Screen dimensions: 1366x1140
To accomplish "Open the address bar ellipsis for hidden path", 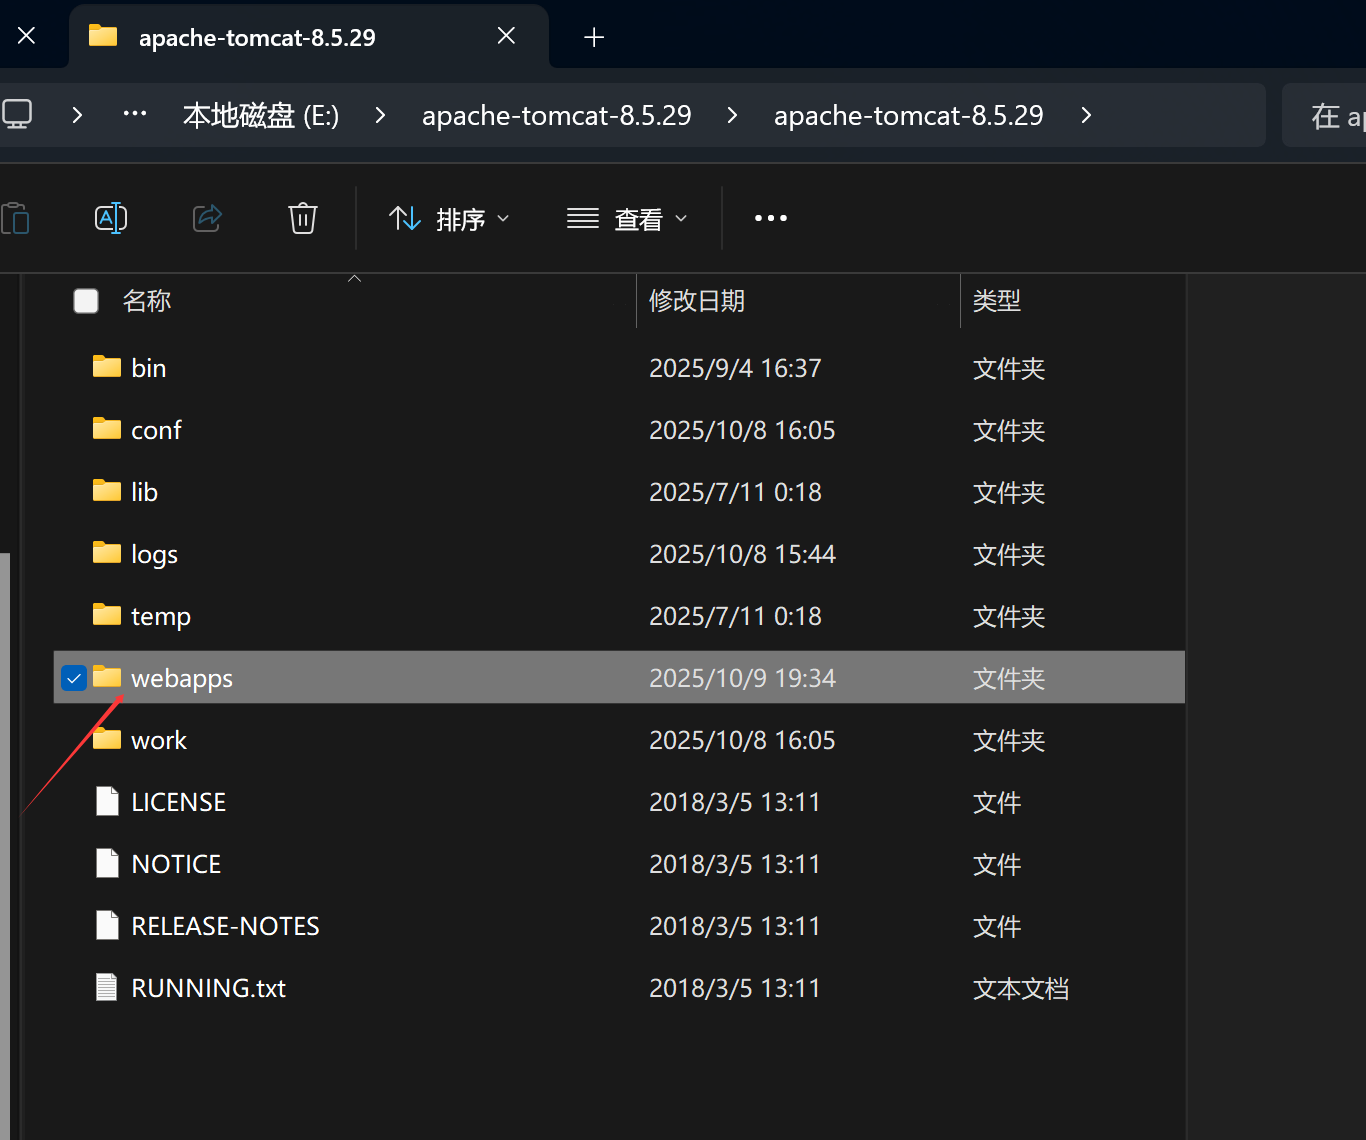I will (x=135, y=114).
